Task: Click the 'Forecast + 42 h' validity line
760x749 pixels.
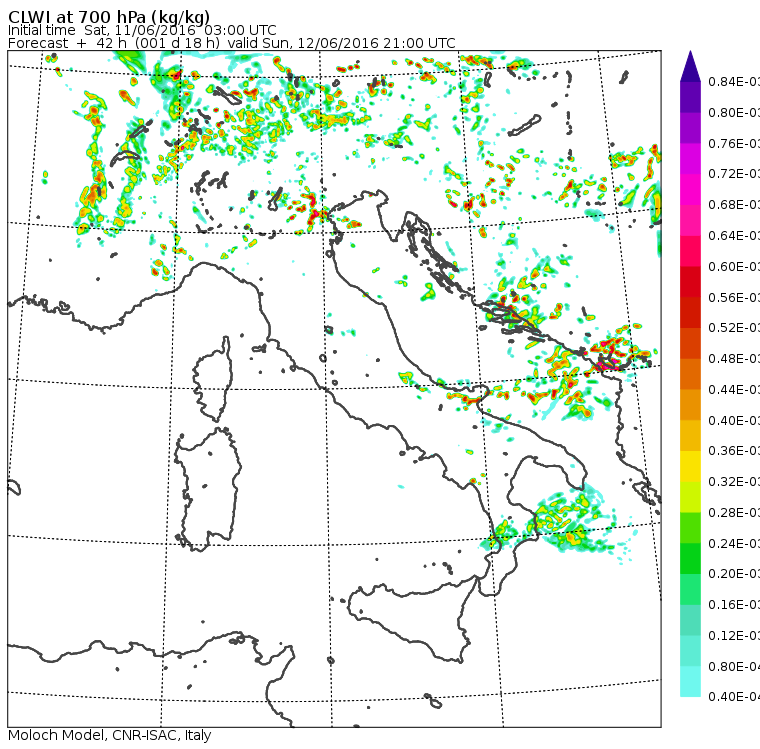Action: click(x=232, y=43)
